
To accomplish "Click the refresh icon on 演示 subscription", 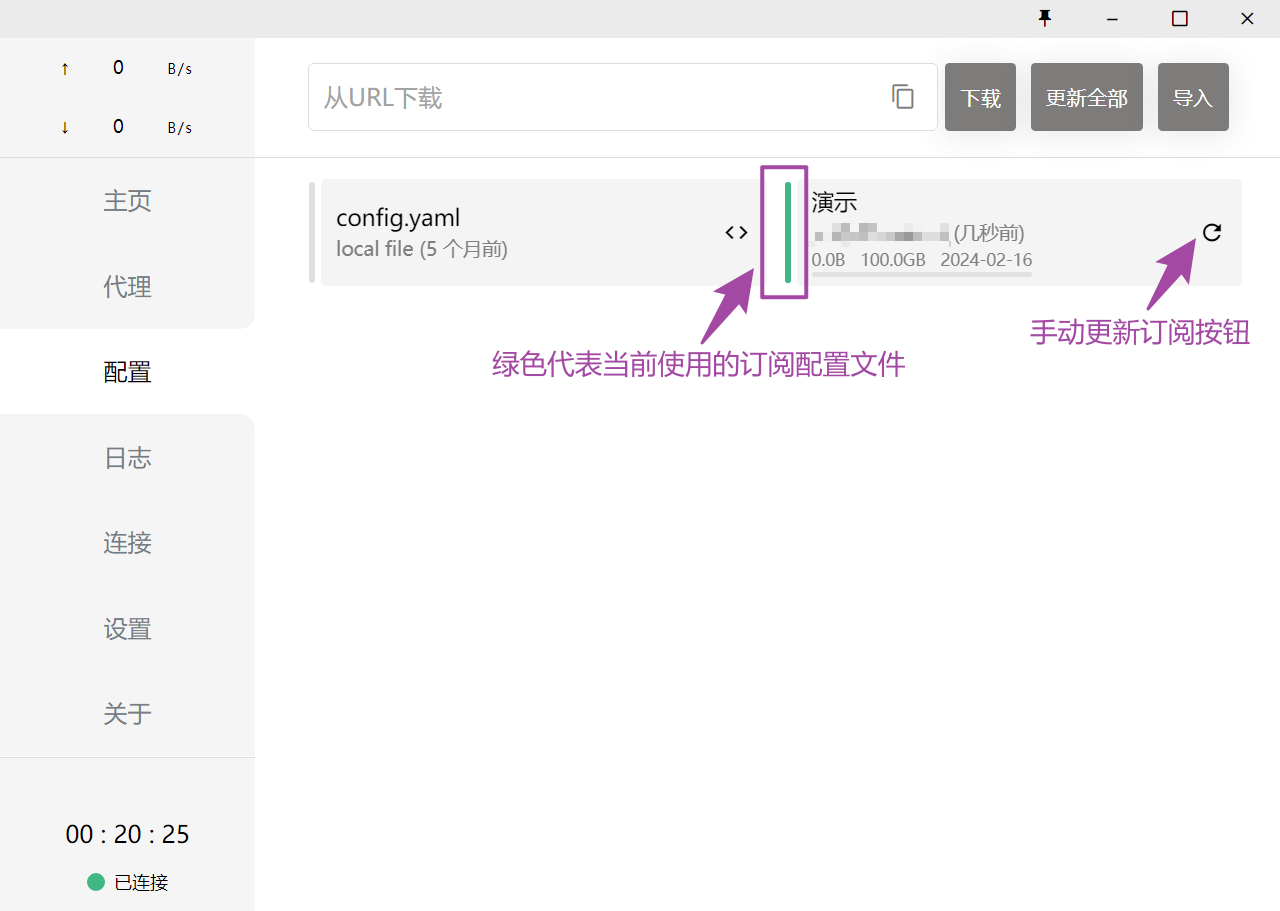I will pos(1211,233).
